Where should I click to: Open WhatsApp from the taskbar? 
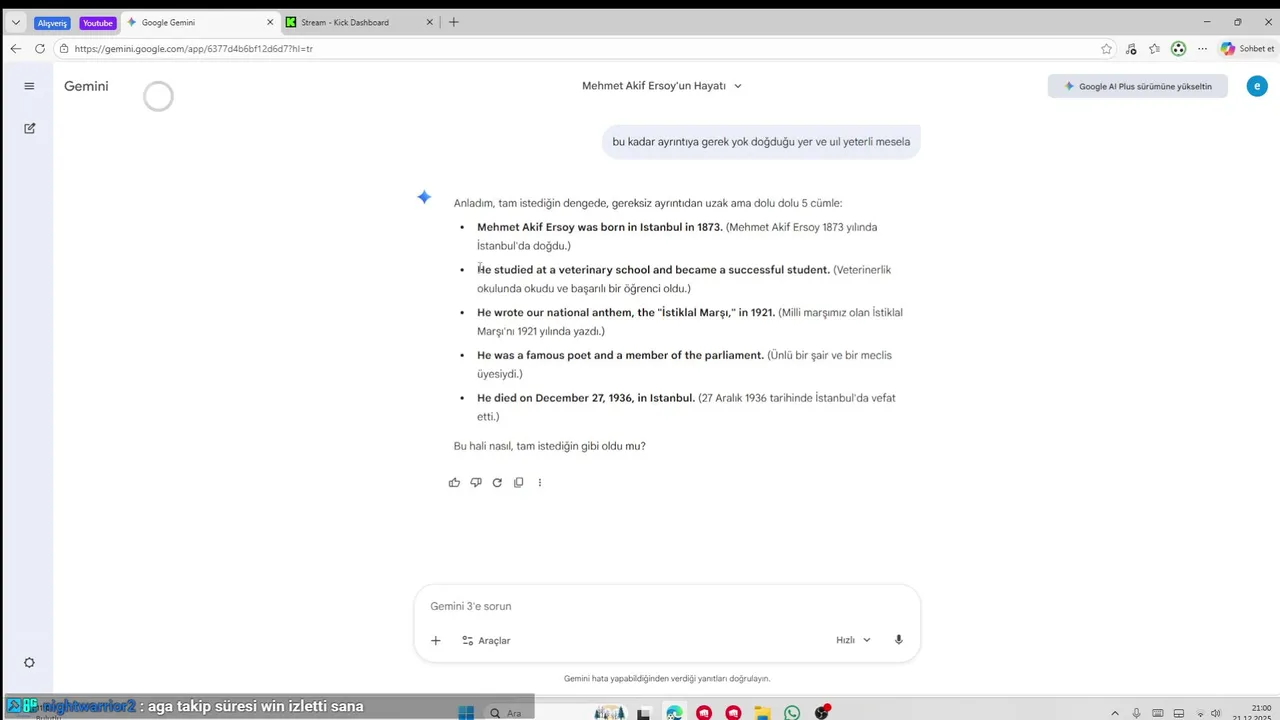(792, 713)
